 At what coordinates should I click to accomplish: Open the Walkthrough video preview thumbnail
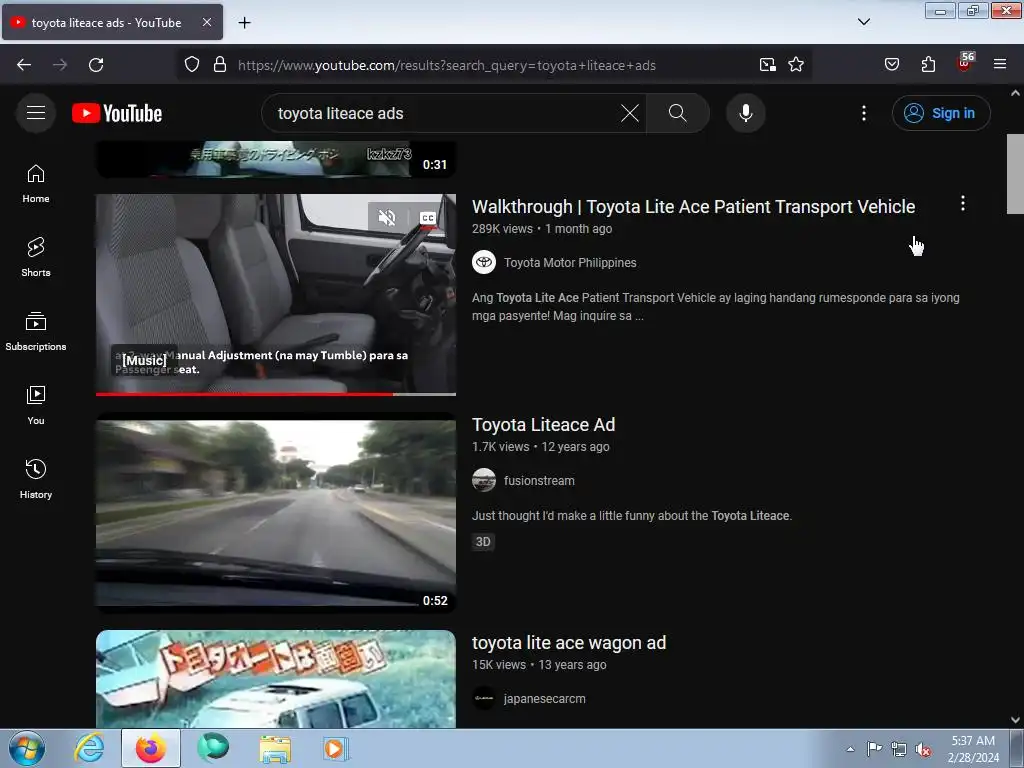pos(276,294)
